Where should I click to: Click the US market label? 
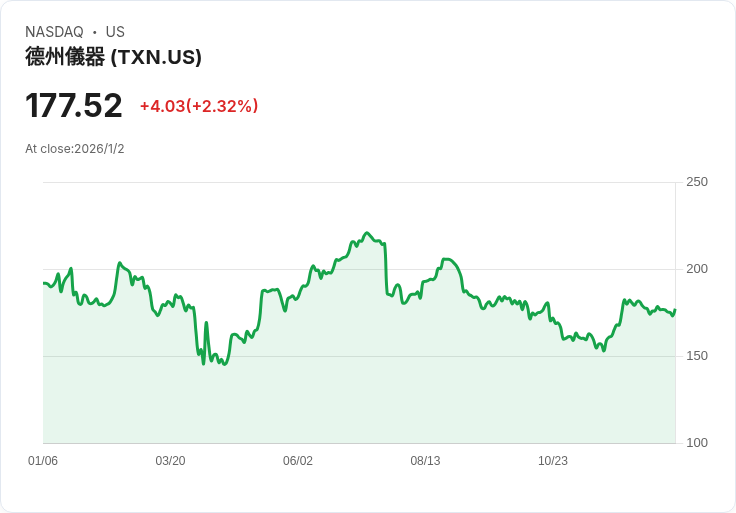pos(115,32)
